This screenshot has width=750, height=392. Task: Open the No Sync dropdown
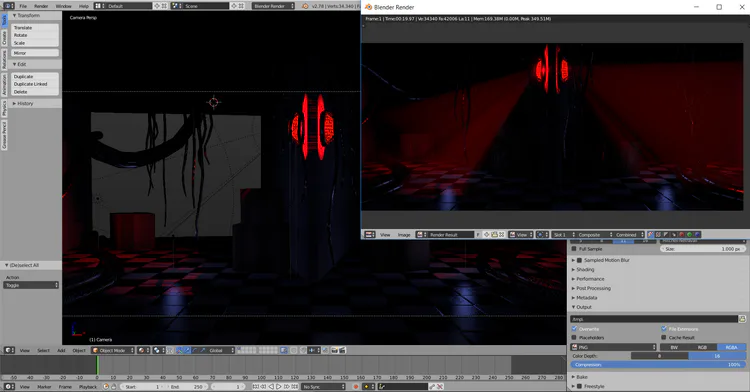[323, 387]
